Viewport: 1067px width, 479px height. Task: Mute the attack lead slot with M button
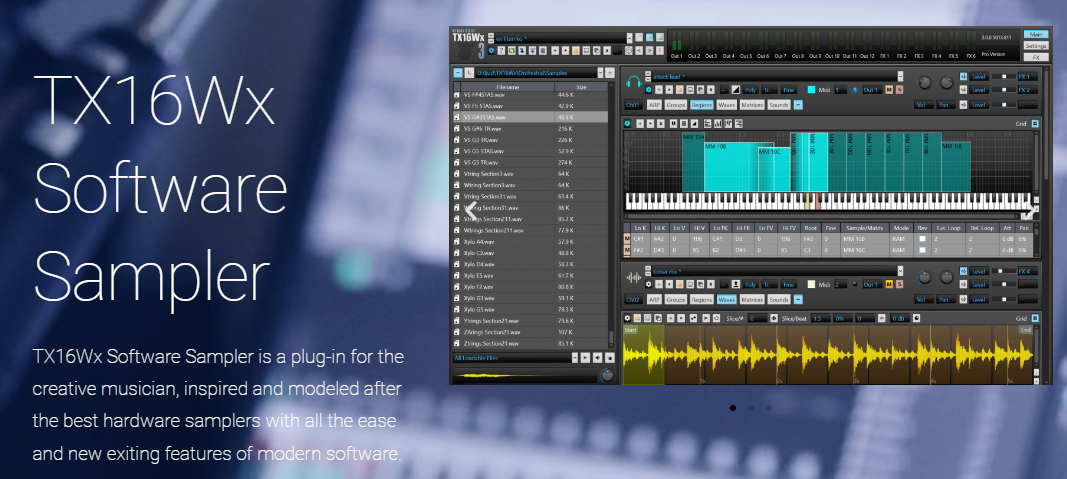889,90
